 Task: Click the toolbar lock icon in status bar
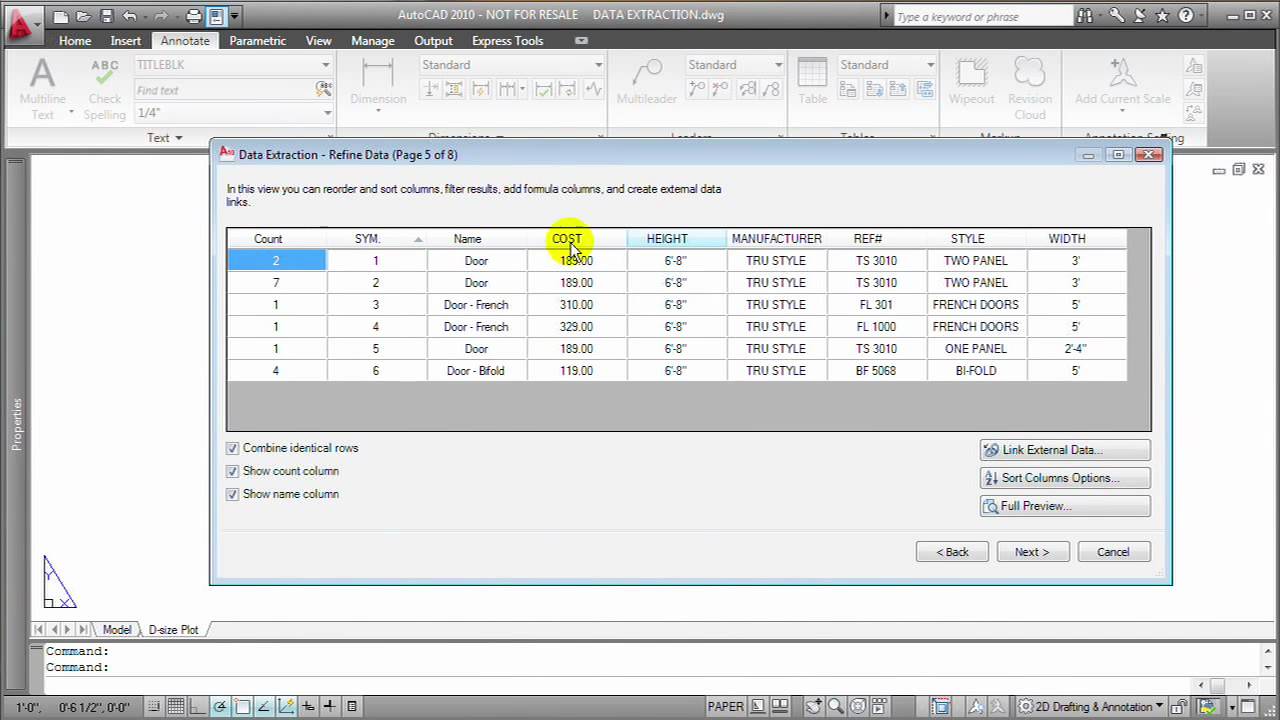pyautogui.click(x=1180, y=707)
